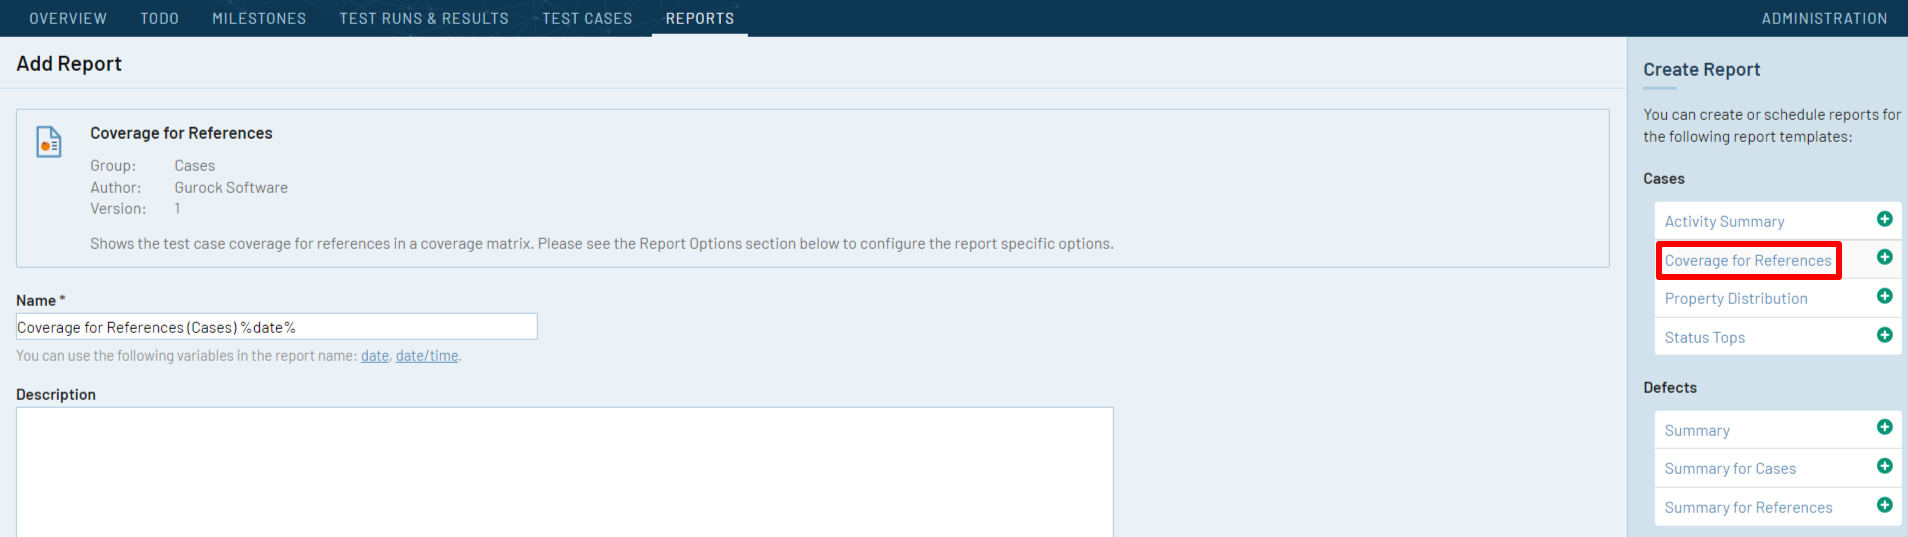Click the plus icon beside Status Tops
Viewport: 1908px width, 537px height.
coord(1884,335)
